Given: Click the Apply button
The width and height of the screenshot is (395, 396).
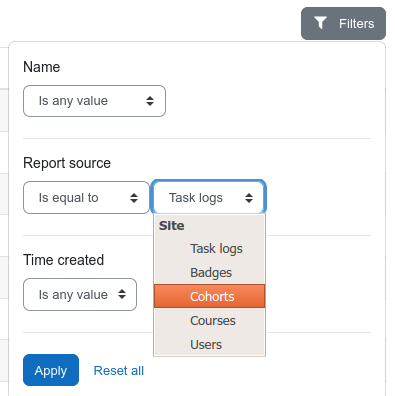Looking at the screenshot, I should tap(51, 370).
